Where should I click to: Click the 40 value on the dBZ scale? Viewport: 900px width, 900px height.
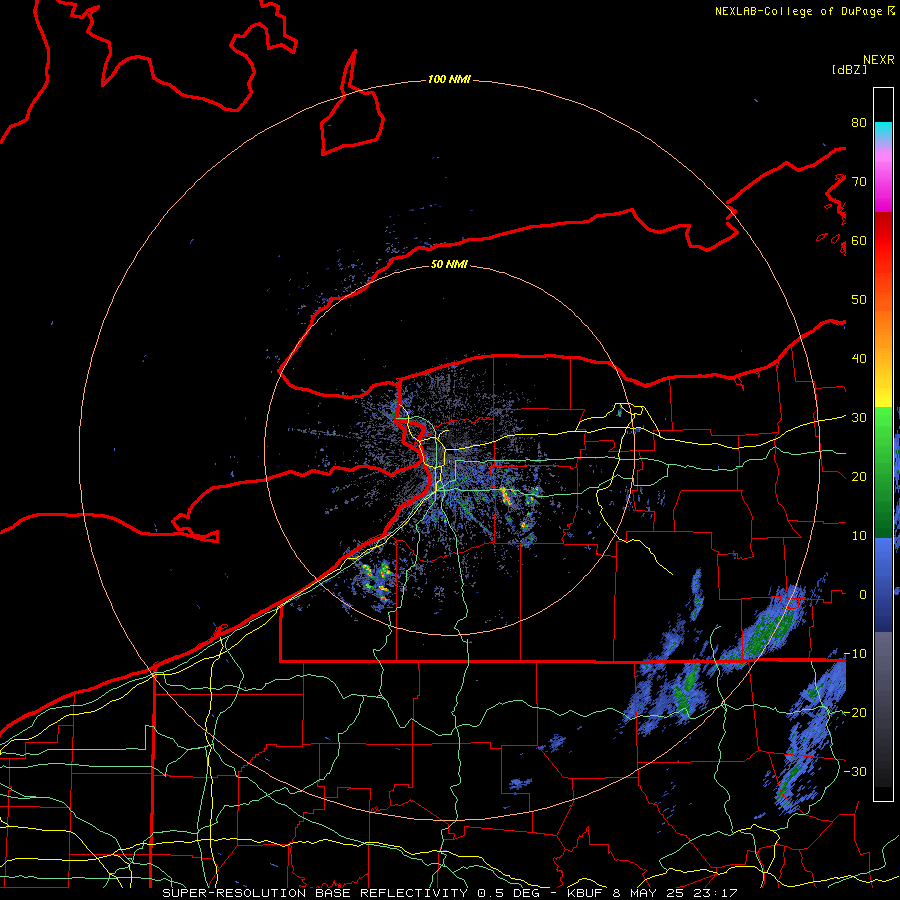coord(859,359)
